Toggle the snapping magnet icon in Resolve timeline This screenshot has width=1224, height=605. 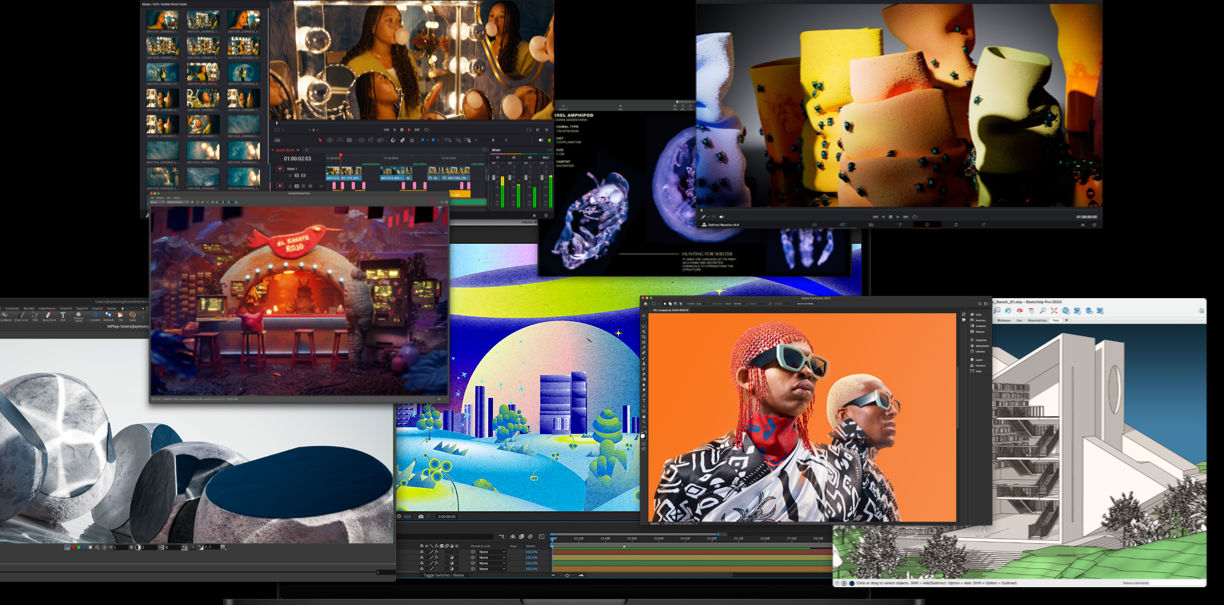point(393,140)
